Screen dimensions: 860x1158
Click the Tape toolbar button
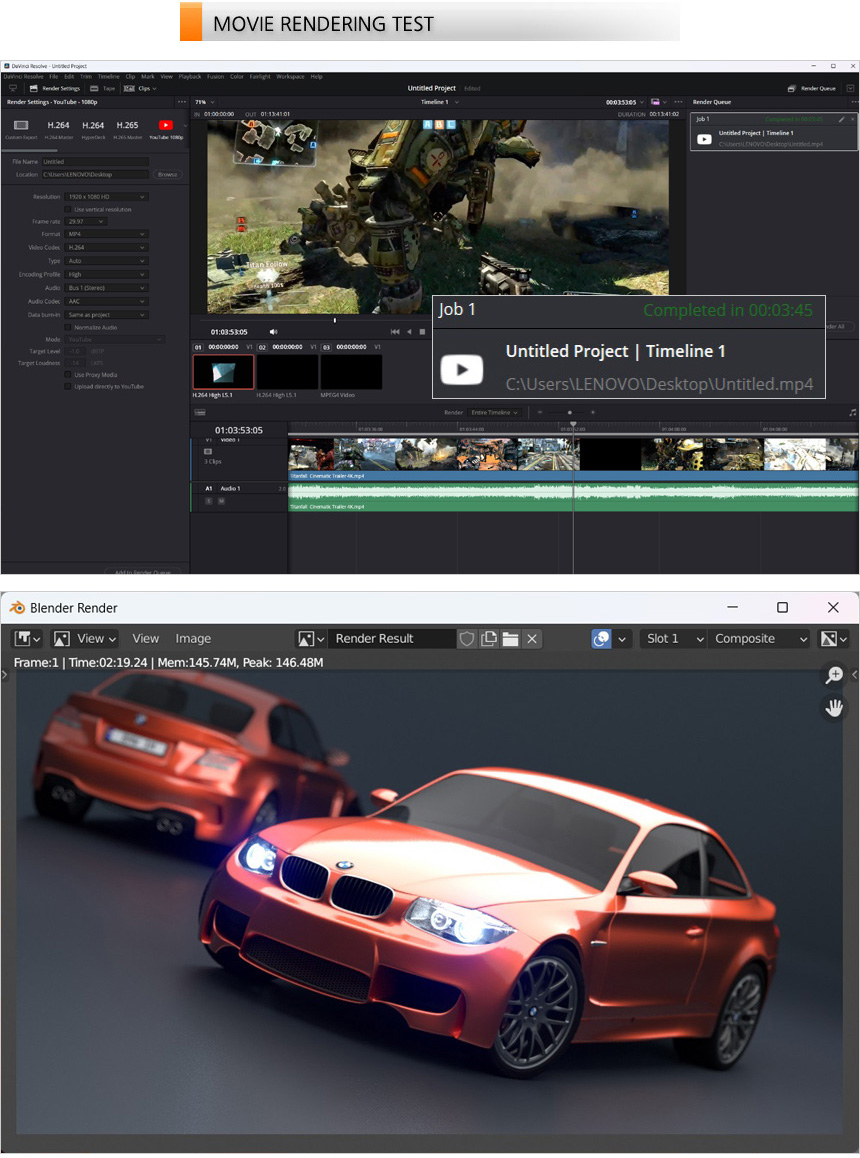(103, 89)
